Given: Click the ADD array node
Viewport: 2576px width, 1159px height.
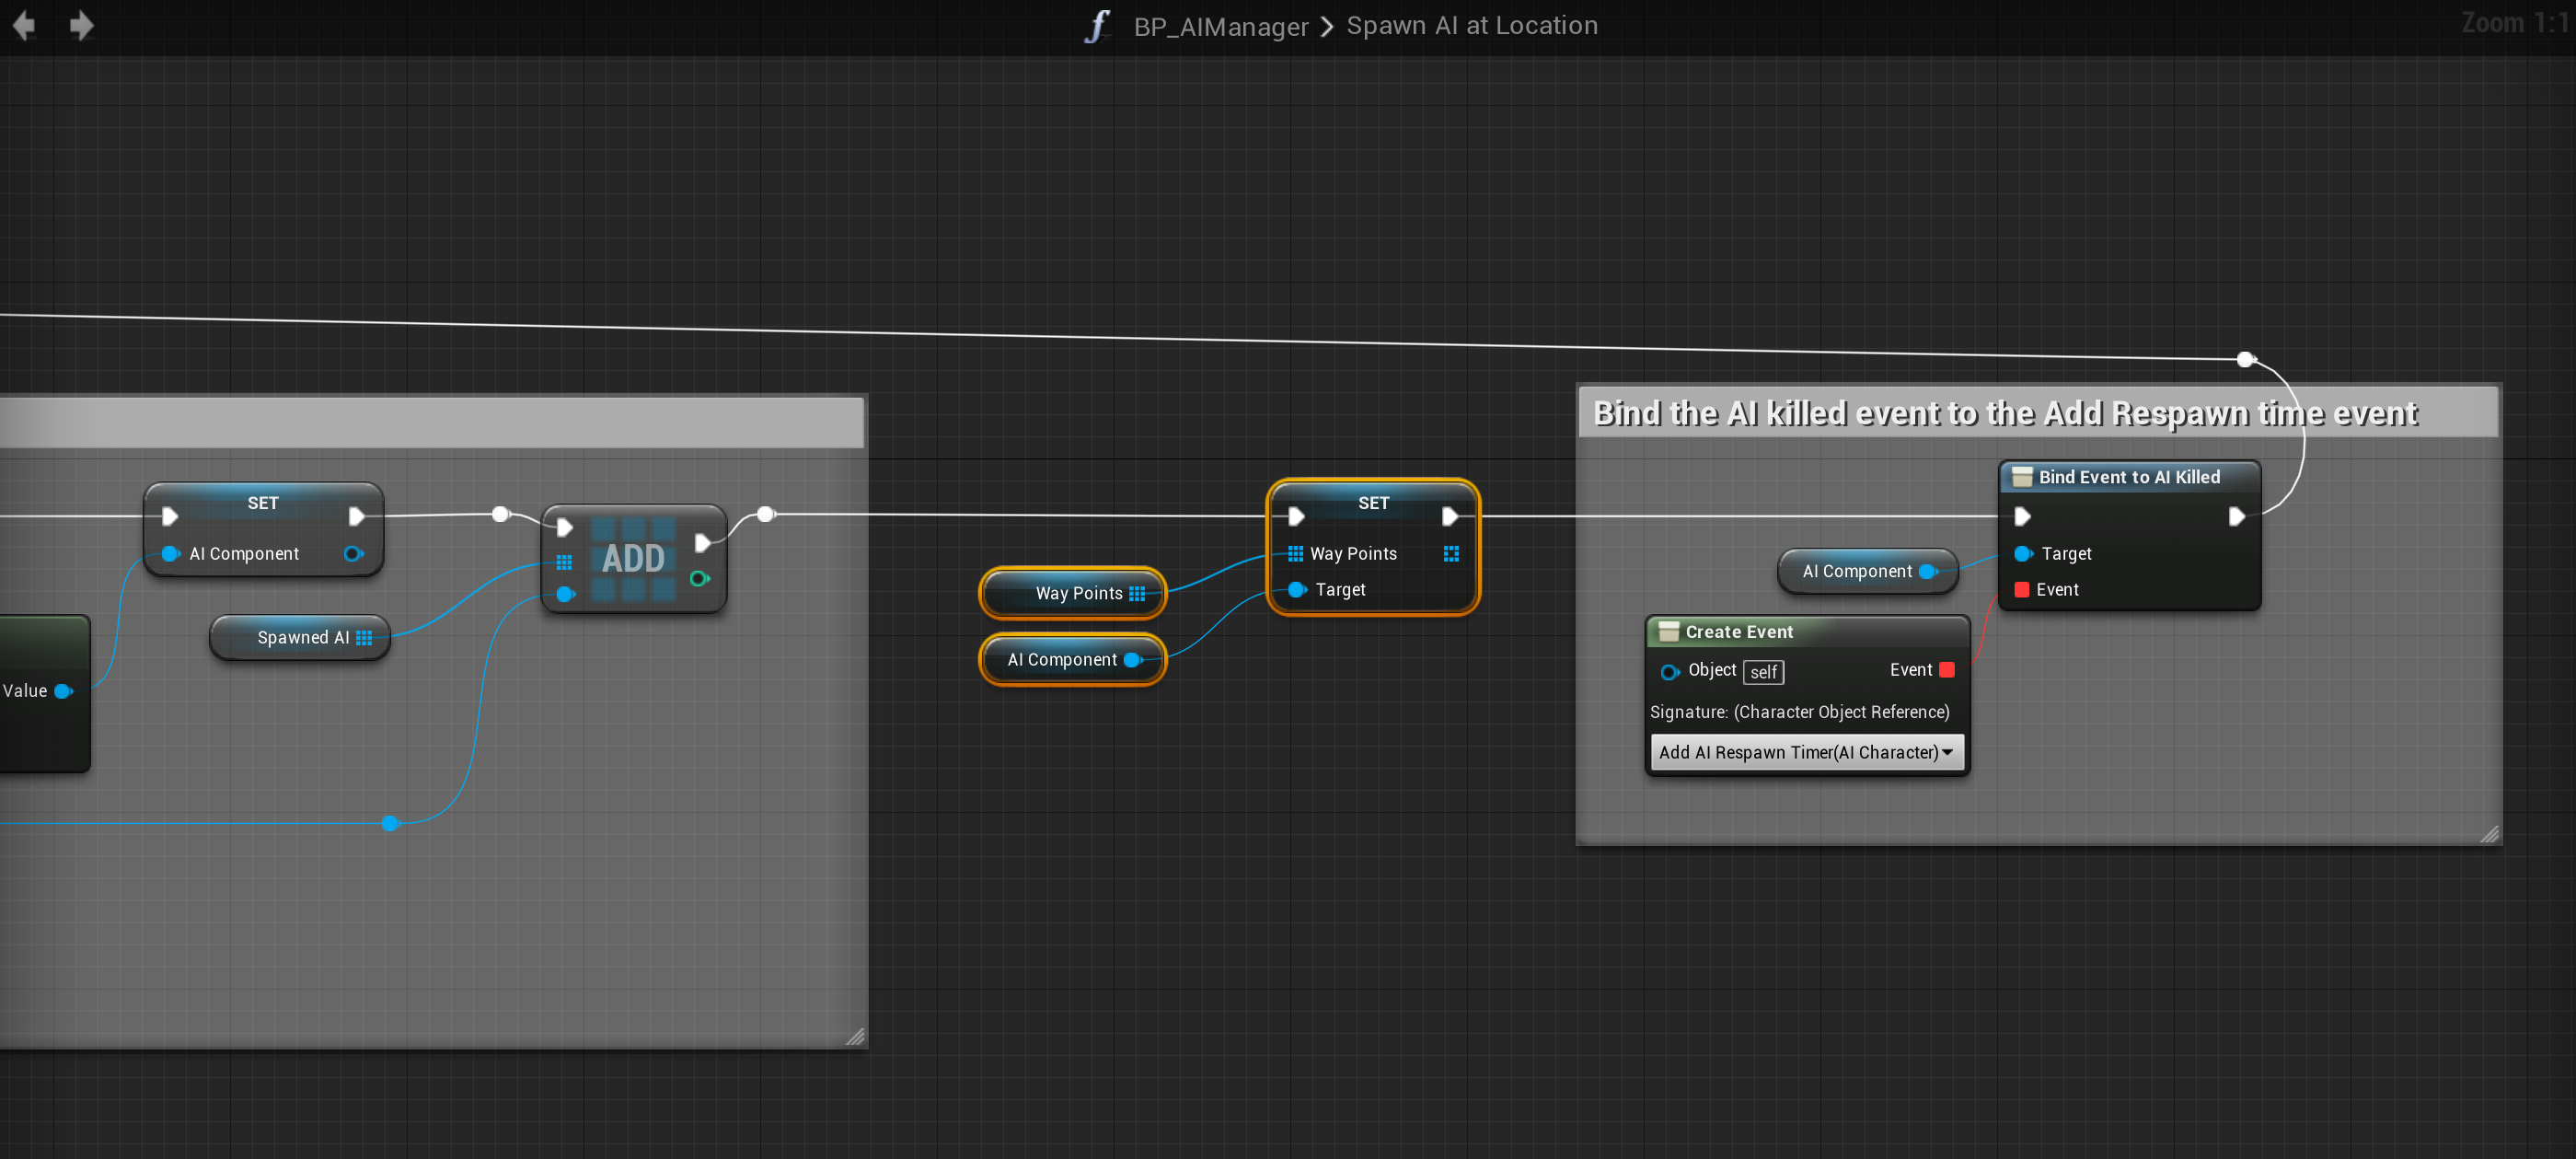Looking at the screenshot, I should (633, 557).
